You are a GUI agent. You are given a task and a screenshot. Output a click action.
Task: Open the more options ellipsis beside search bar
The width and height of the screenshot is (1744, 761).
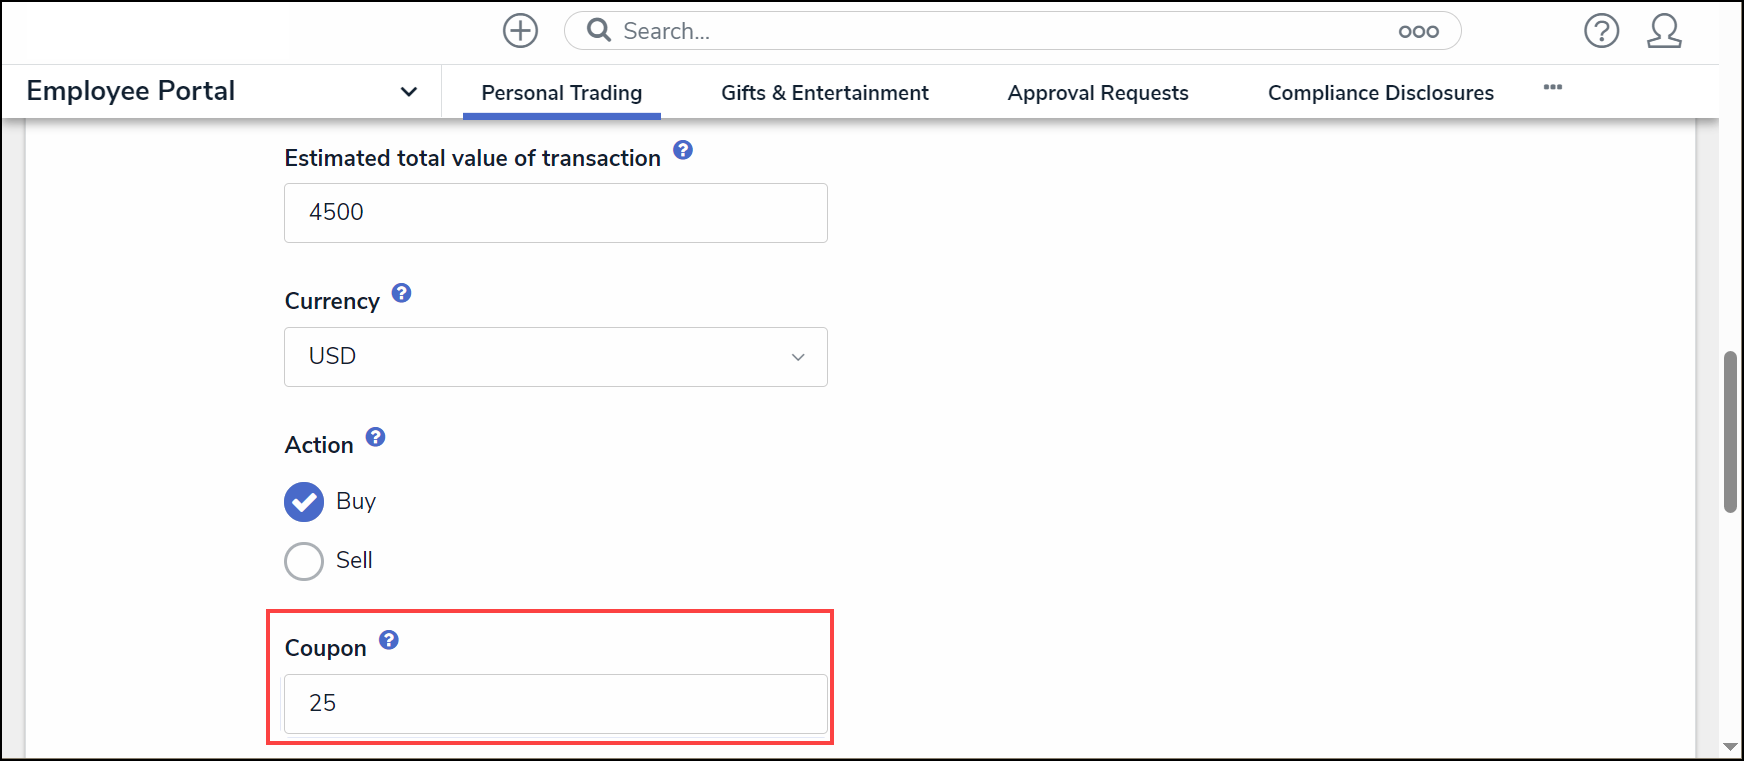tap(1419, 31)
